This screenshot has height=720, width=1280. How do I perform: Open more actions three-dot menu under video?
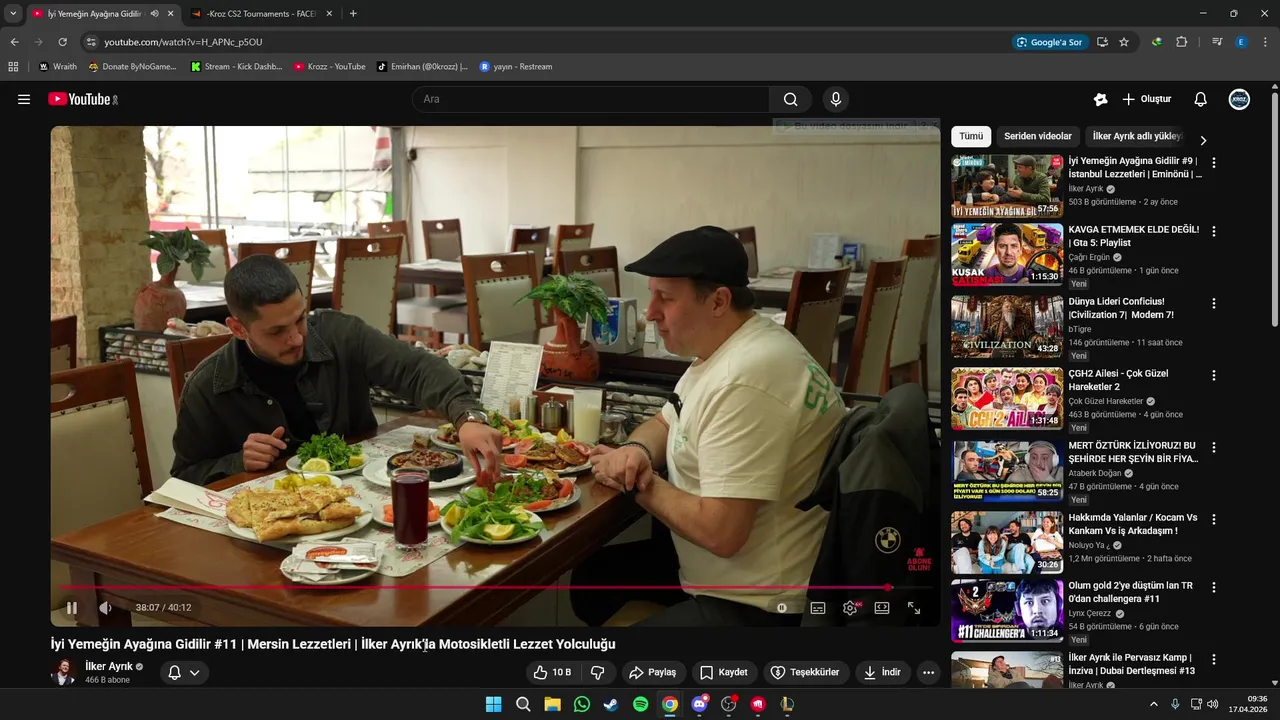[x=929, y=672]
